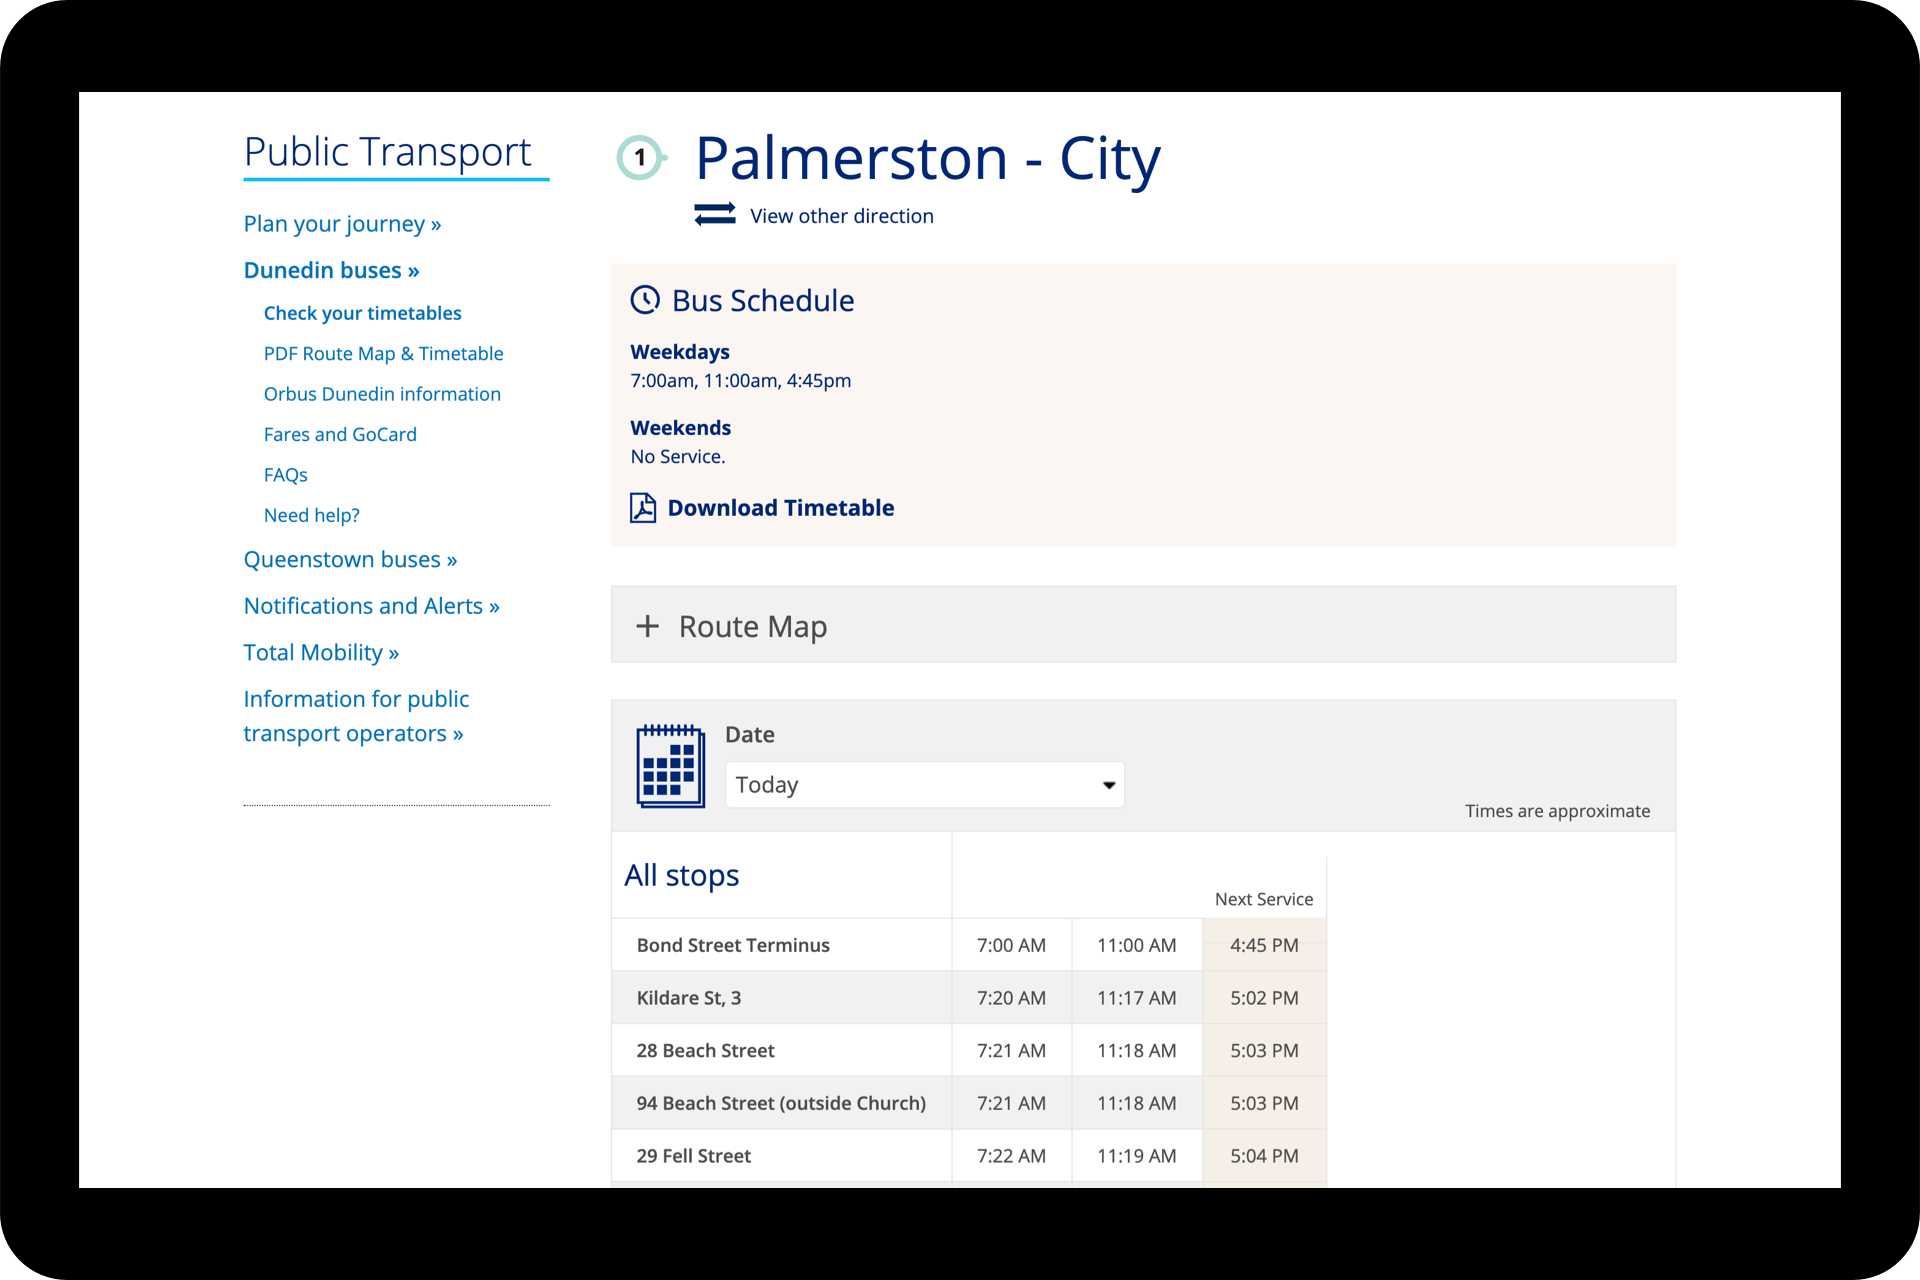Open Queenstown buses section
This screenshot has width=1920, height=1280.
coord(350,560)
